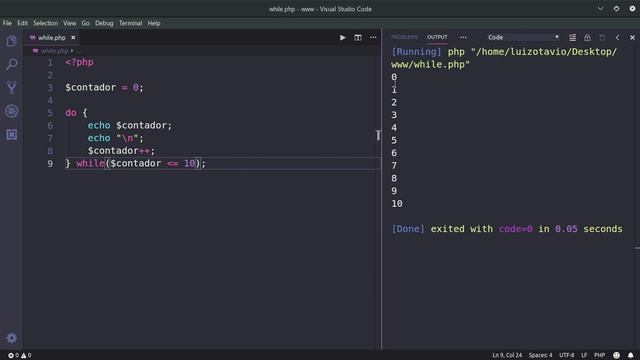The image size is (640, 360).
Task: Click the 'echo $contador;' line
Action: [130, 126]
